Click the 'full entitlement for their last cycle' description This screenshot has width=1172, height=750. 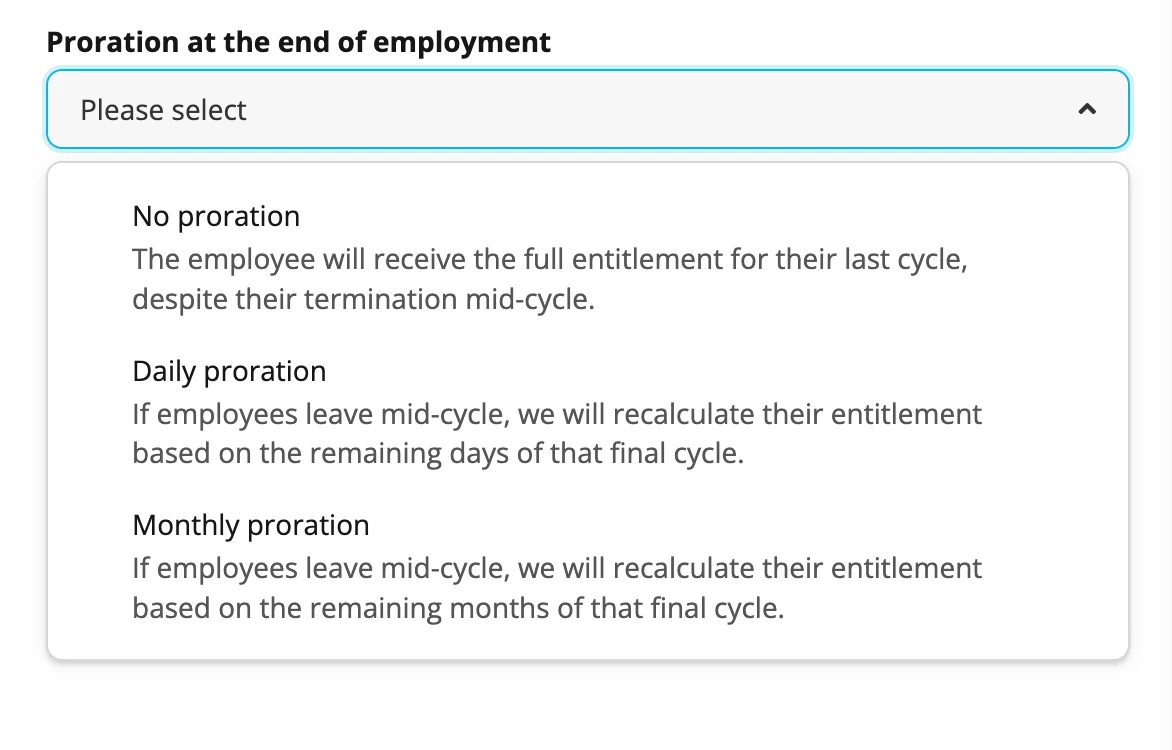[x=550, y=279]
